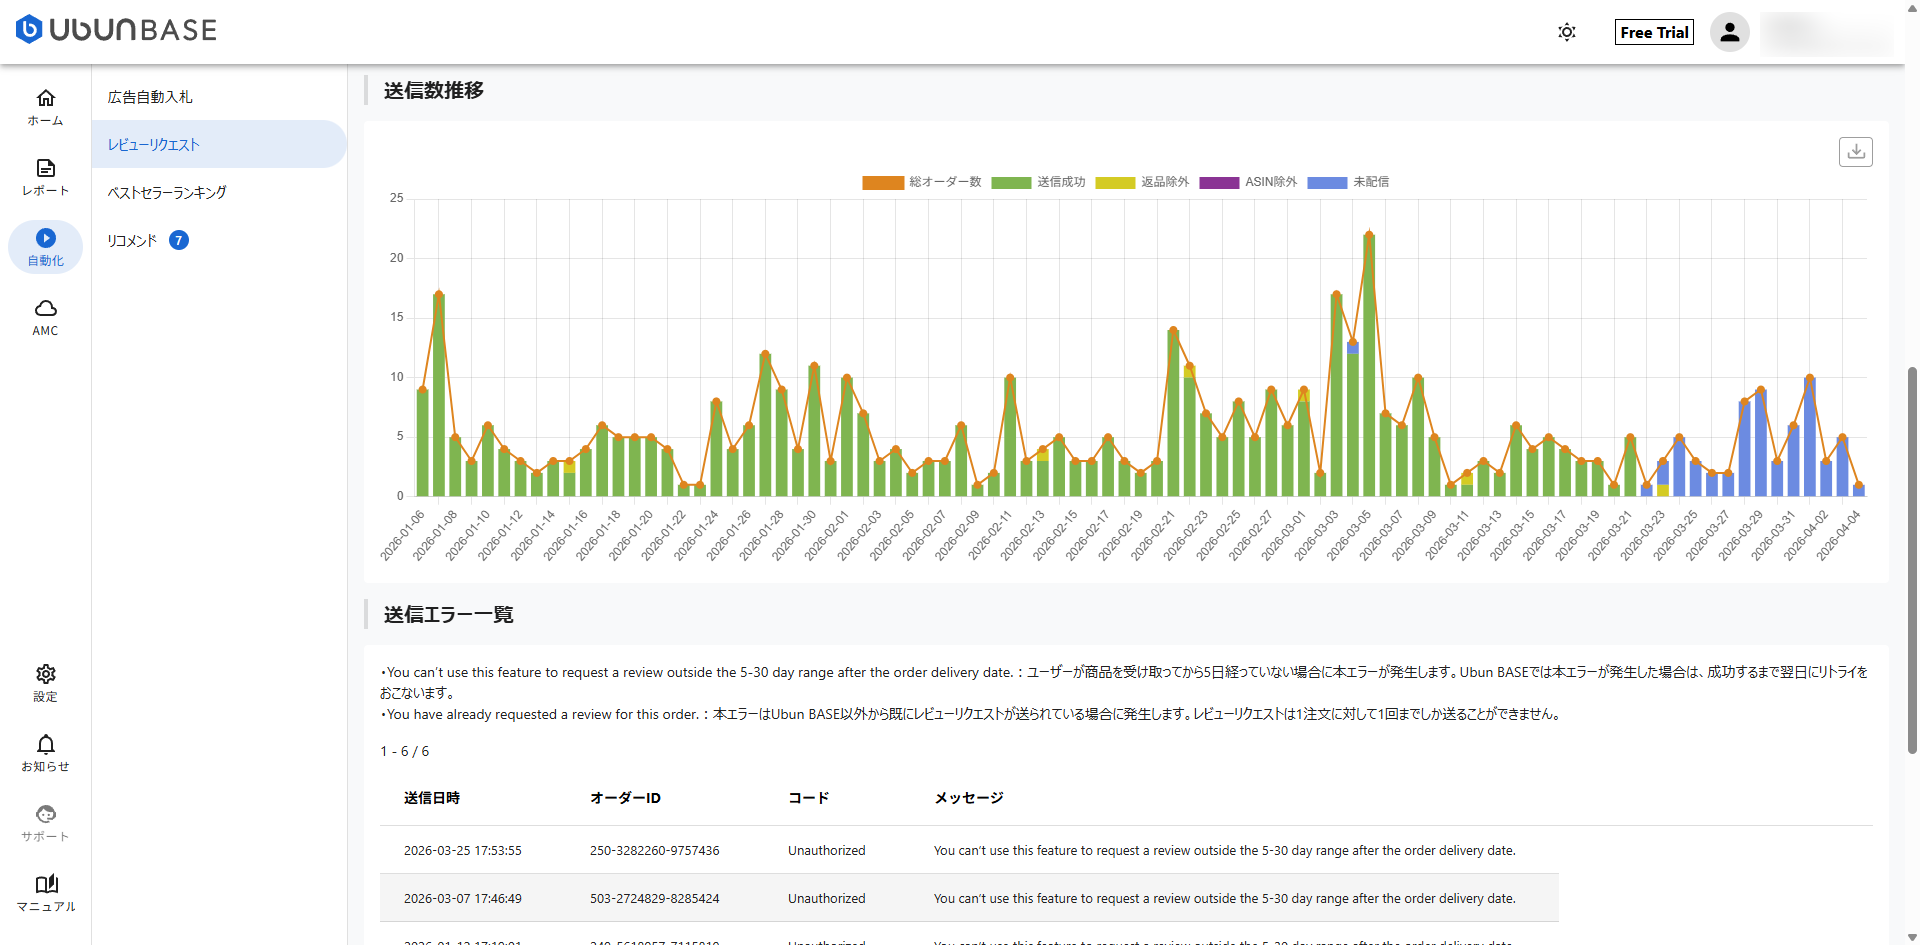Click the Free Trial button
This screenshot has height=945, width=1920.
coord(1654,32)
